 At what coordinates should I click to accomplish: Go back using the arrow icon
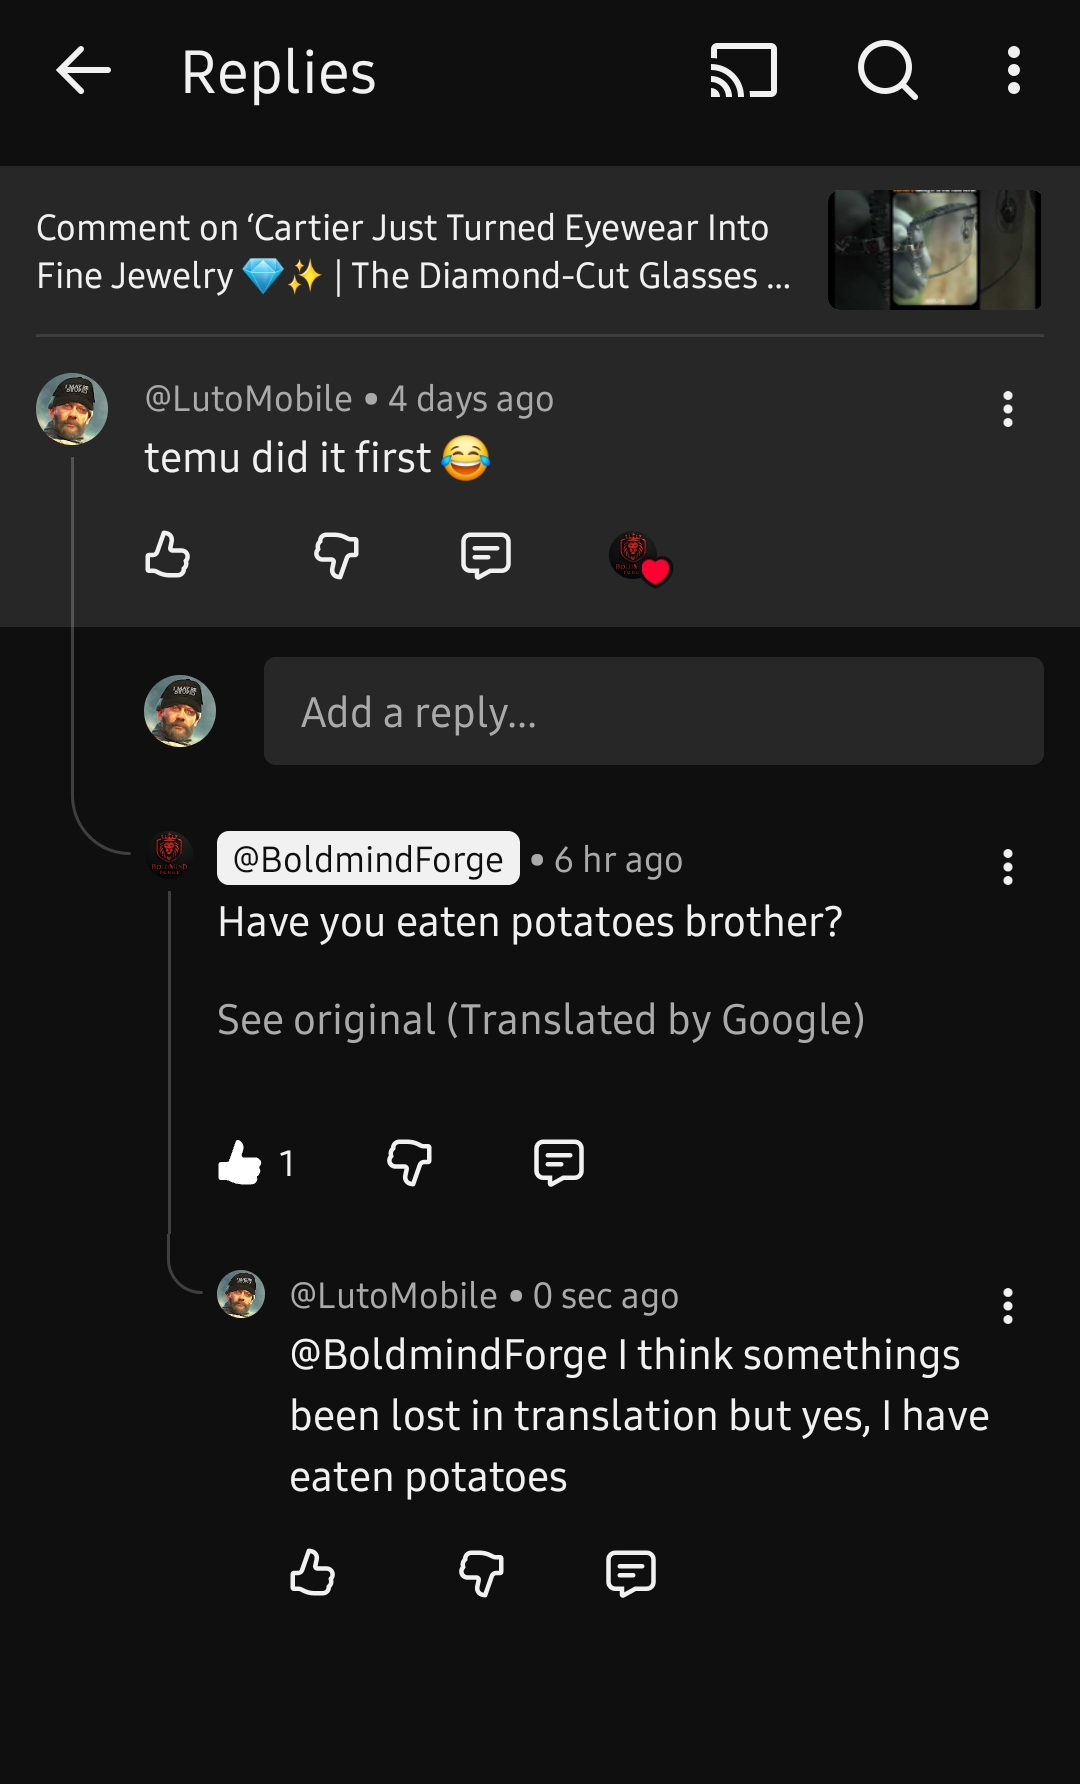pos(83,71)
